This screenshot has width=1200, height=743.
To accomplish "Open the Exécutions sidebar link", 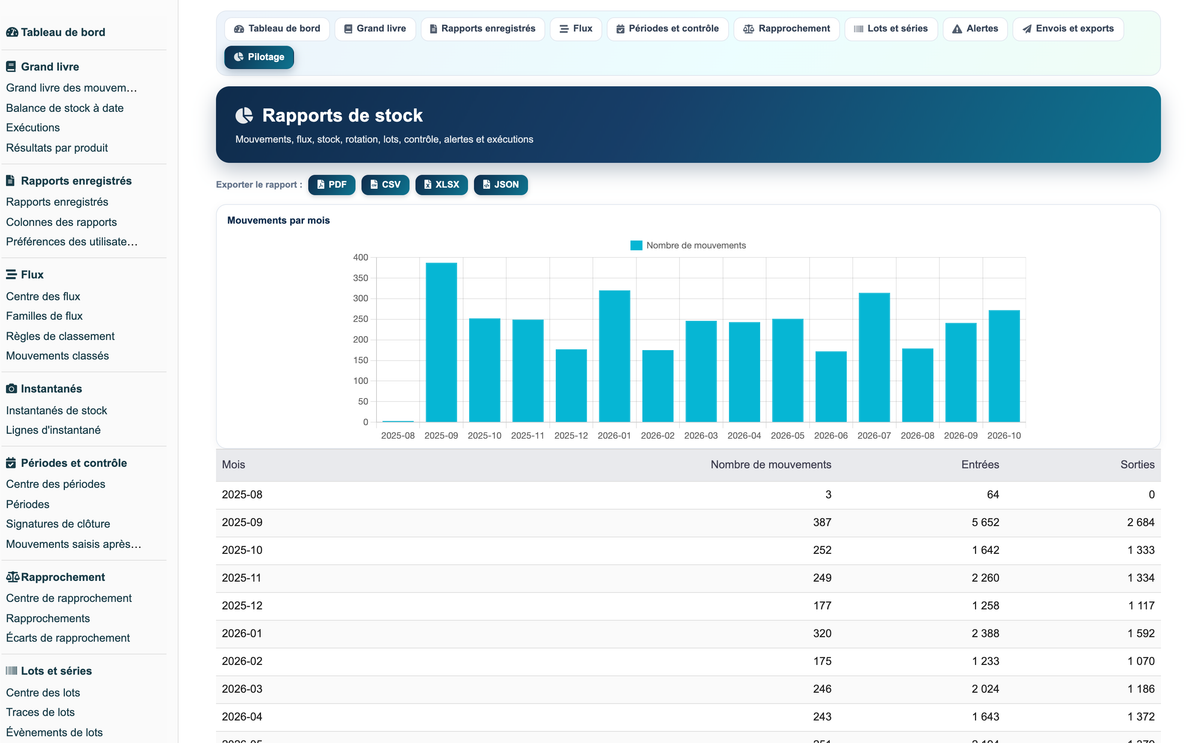I will point(33,128).
